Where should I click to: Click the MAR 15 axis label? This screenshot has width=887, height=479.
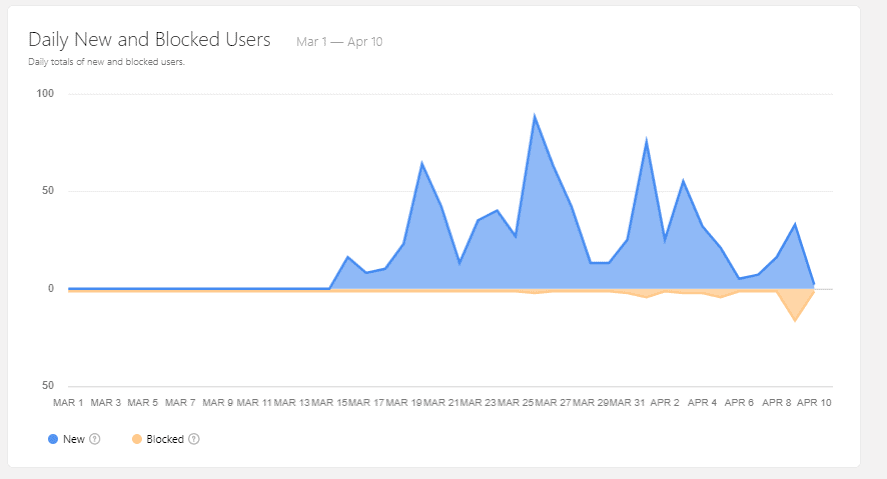tap(329, 403)
